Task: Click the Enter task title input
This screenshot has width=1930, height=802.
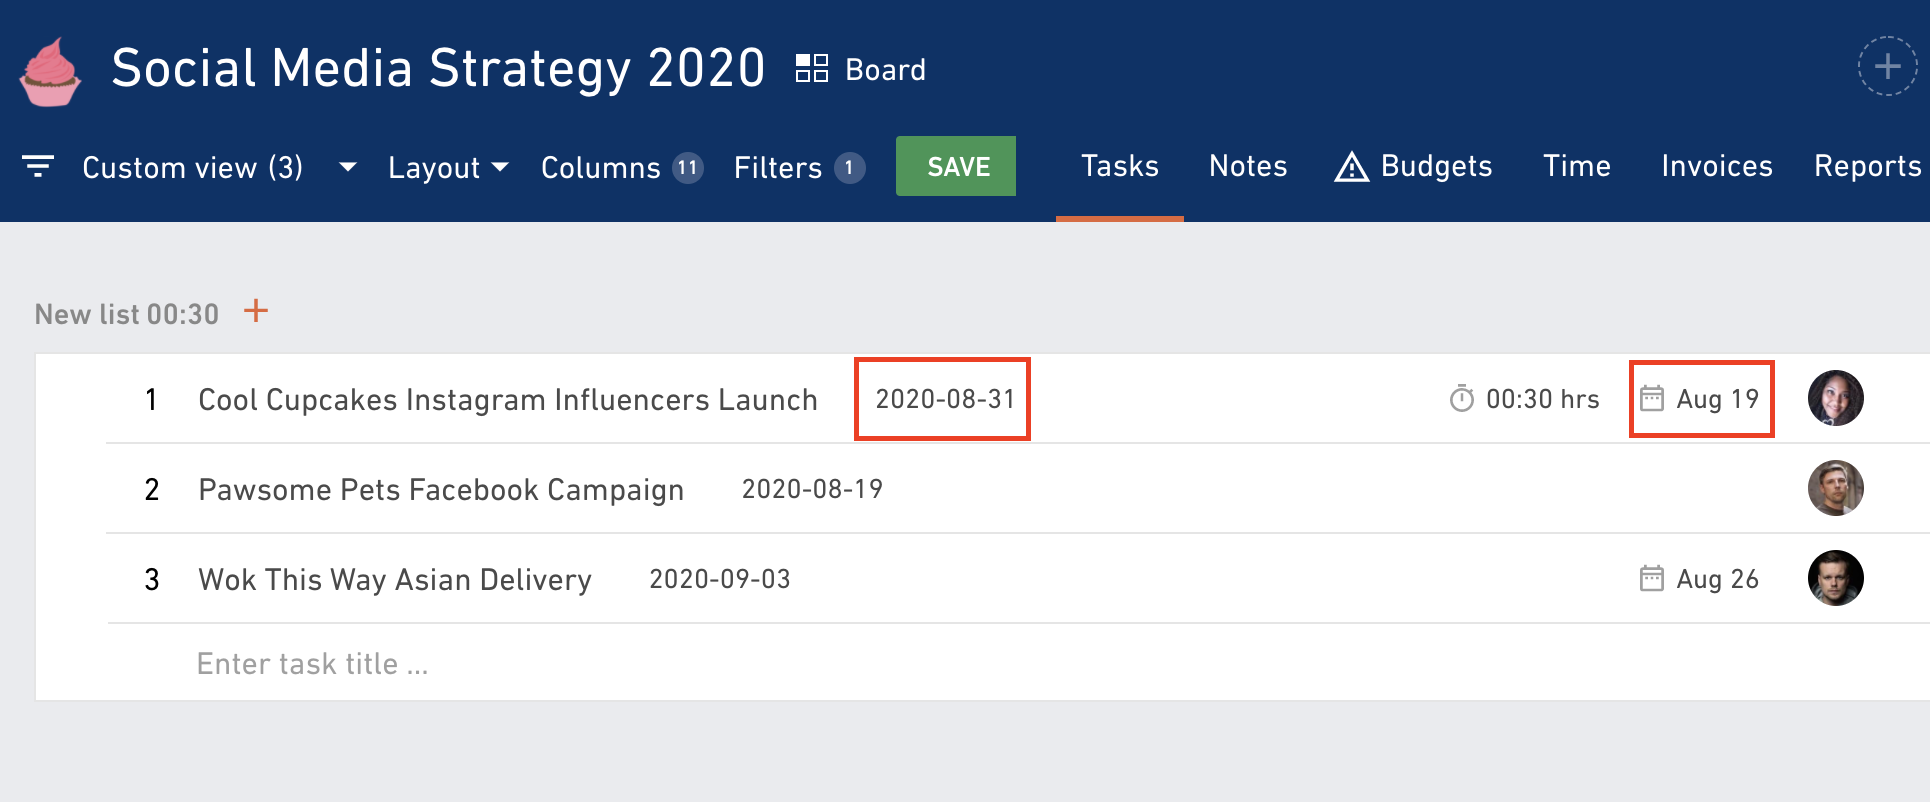Action: (313, 664)
